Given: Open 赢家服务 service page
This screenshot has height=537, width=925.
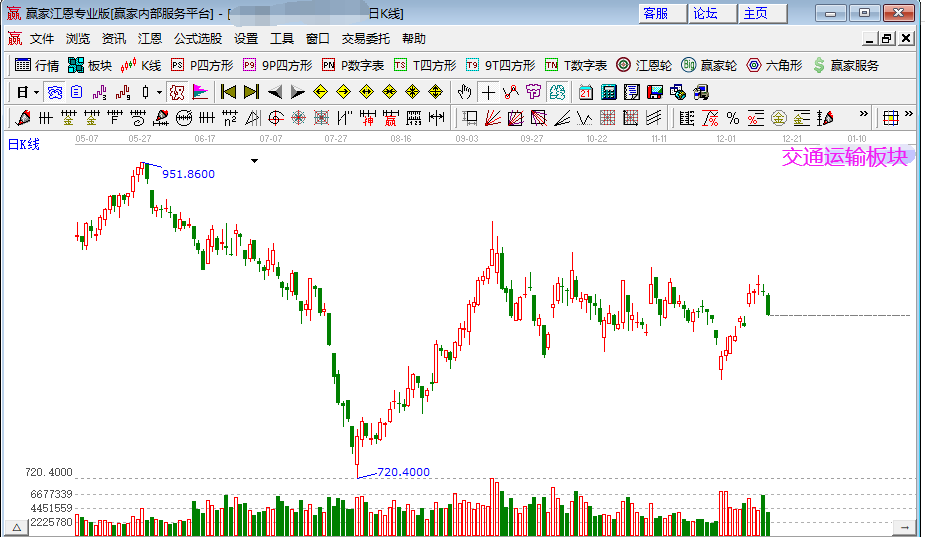Looking at the screenshot, I should coord(846,66).
